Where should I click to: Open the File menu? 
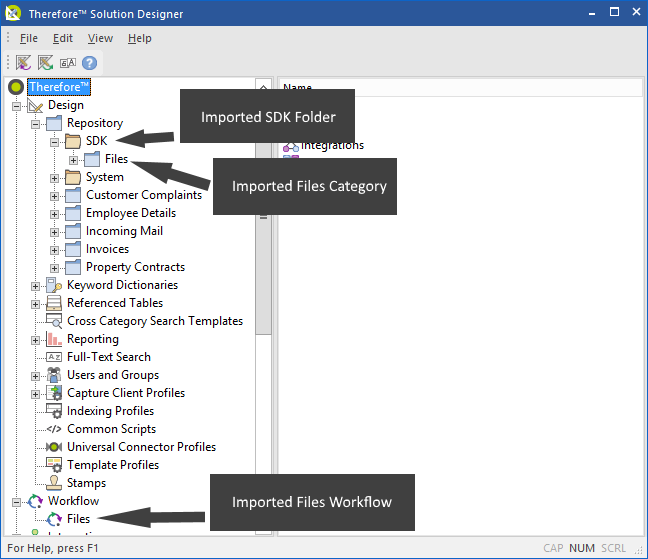(x=28, y=38)
